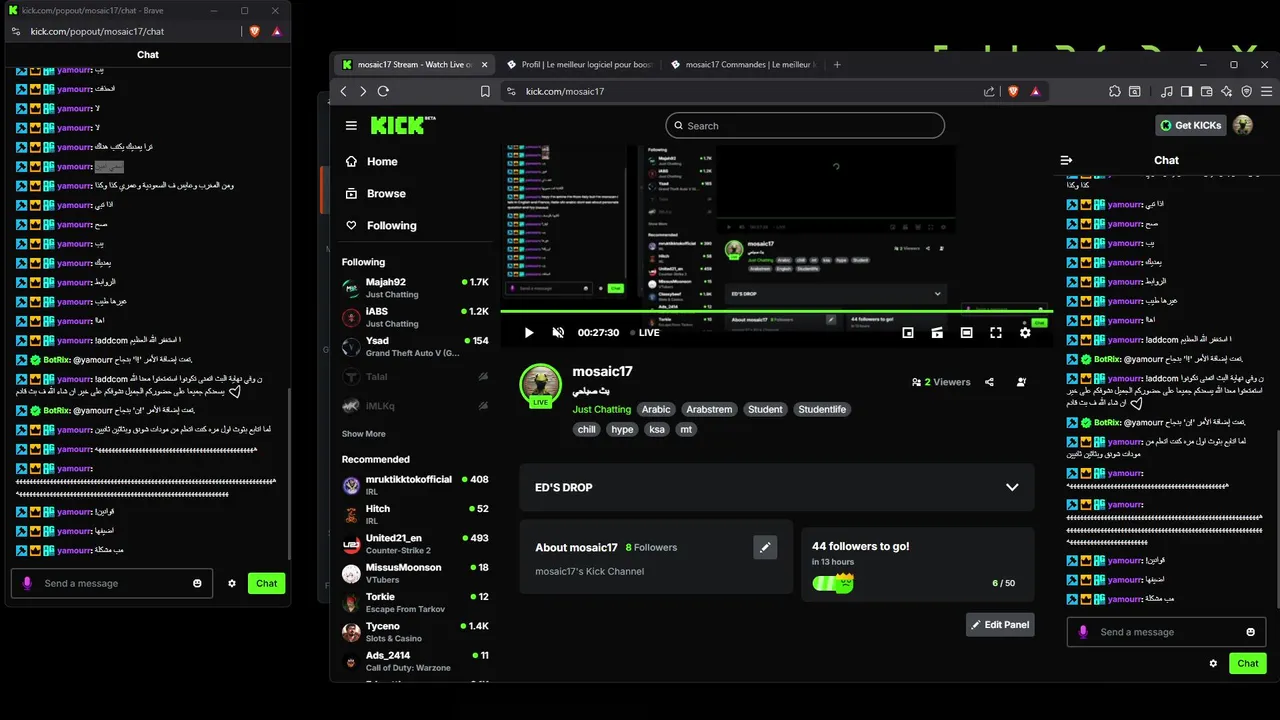The height and width of the screenshot is (720, 1280).
Task: Open Torkie Escape From Tarkov channel
Action: (415, 602)
